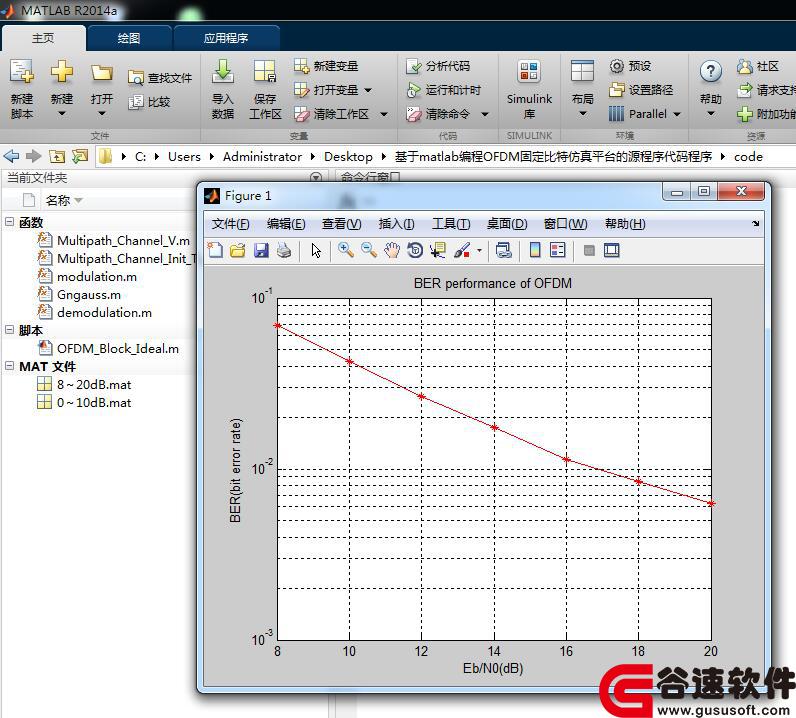The height and width of the screenshot is (718, 796).
Task: Open 工具(T) menu in Figure 1
Action: click(451, 224)
